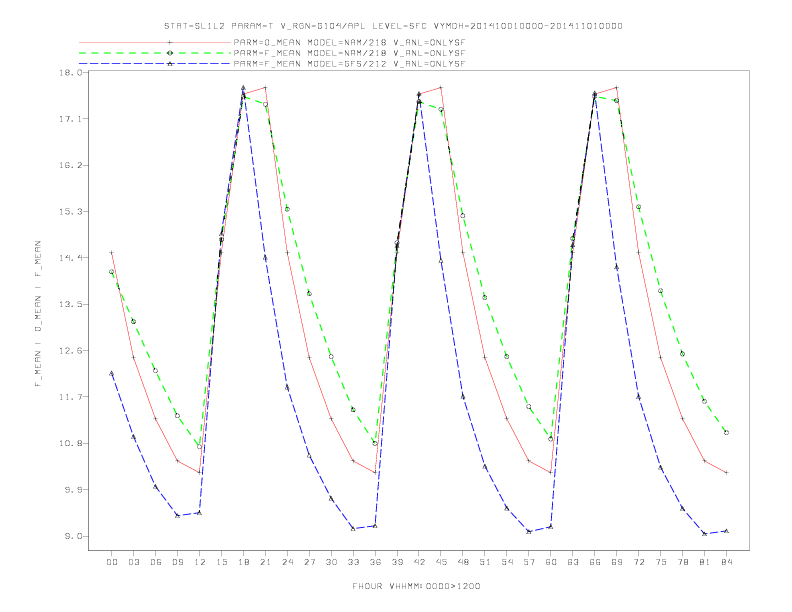Click x-axis forecast hour label 84

[x=726, y=562]
